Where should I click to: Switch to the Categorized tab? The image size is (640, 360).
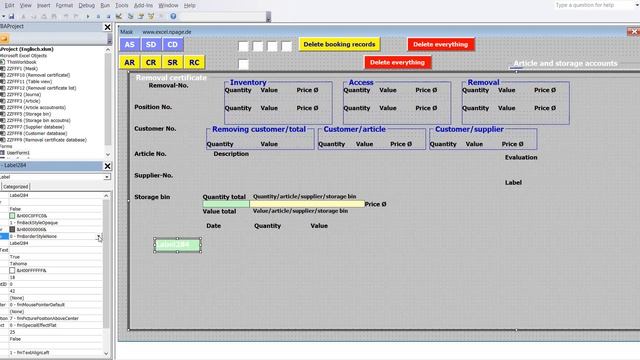click(16, 187)
